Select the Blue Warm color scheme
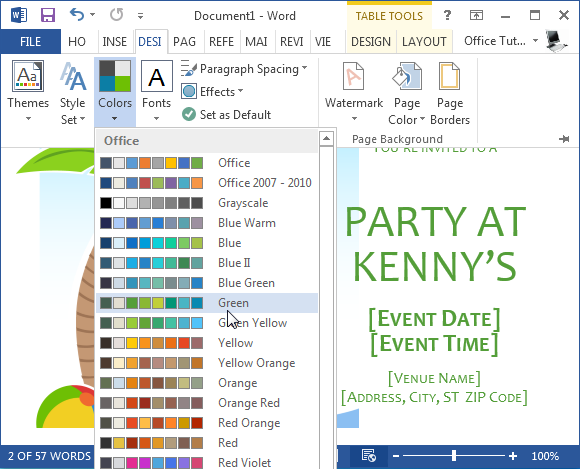Viewport: 580px width, 469px height. (x=207, y=223)
